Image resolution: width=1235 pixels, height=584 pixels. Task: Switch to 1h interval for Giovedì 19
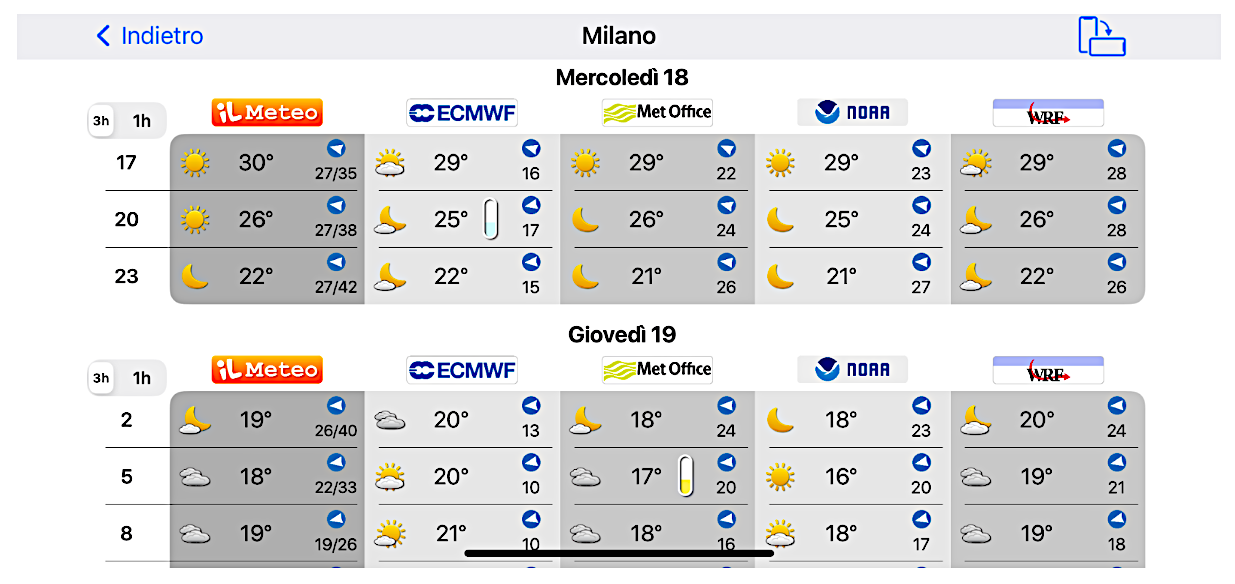[x=142, y=378]
